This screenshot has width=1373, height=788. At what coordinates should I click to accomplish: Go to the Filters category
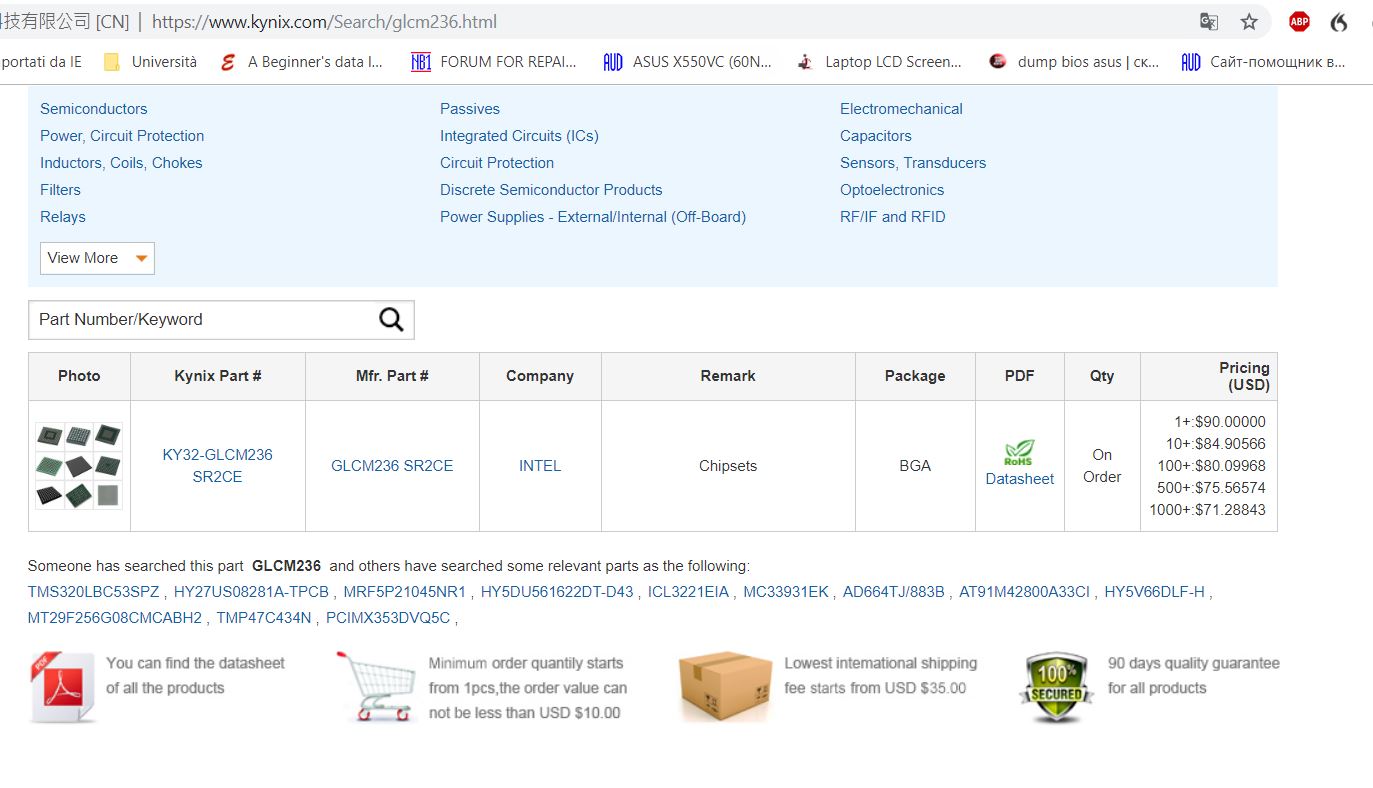(60, 190)
